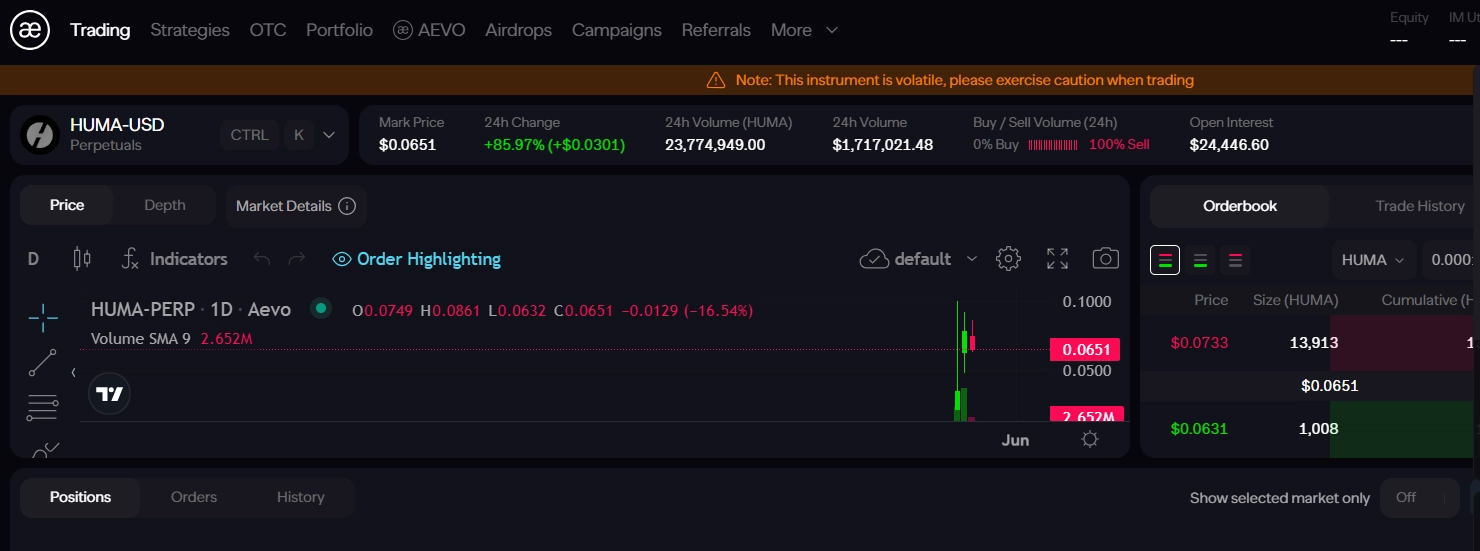Open chart settings gear

(x=1008, y=259)
